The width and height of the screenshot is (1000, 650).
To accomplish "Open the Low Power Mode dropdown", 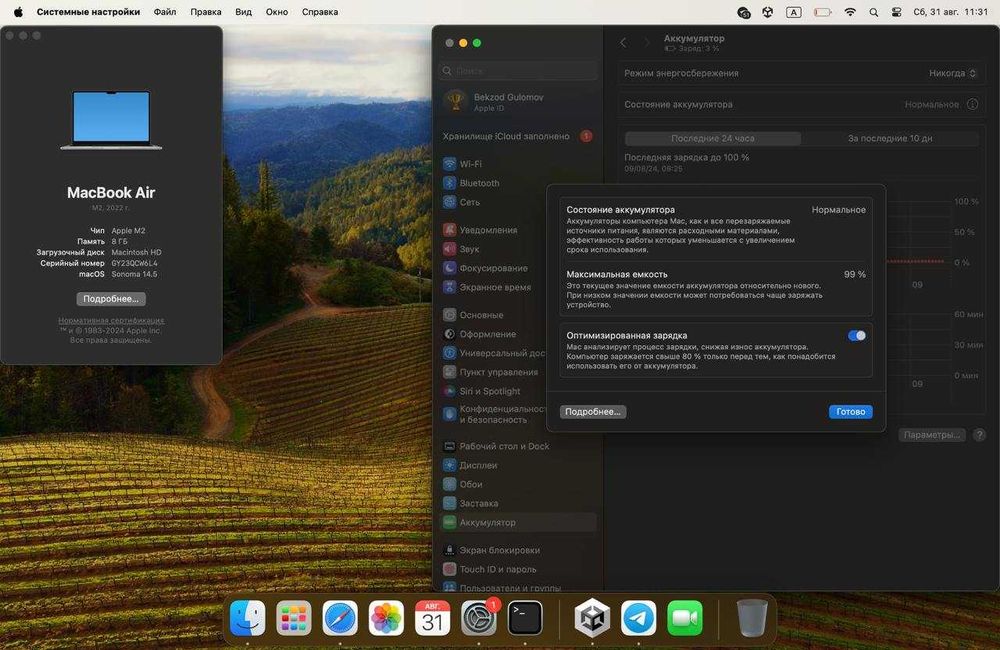I will (953, 73).
